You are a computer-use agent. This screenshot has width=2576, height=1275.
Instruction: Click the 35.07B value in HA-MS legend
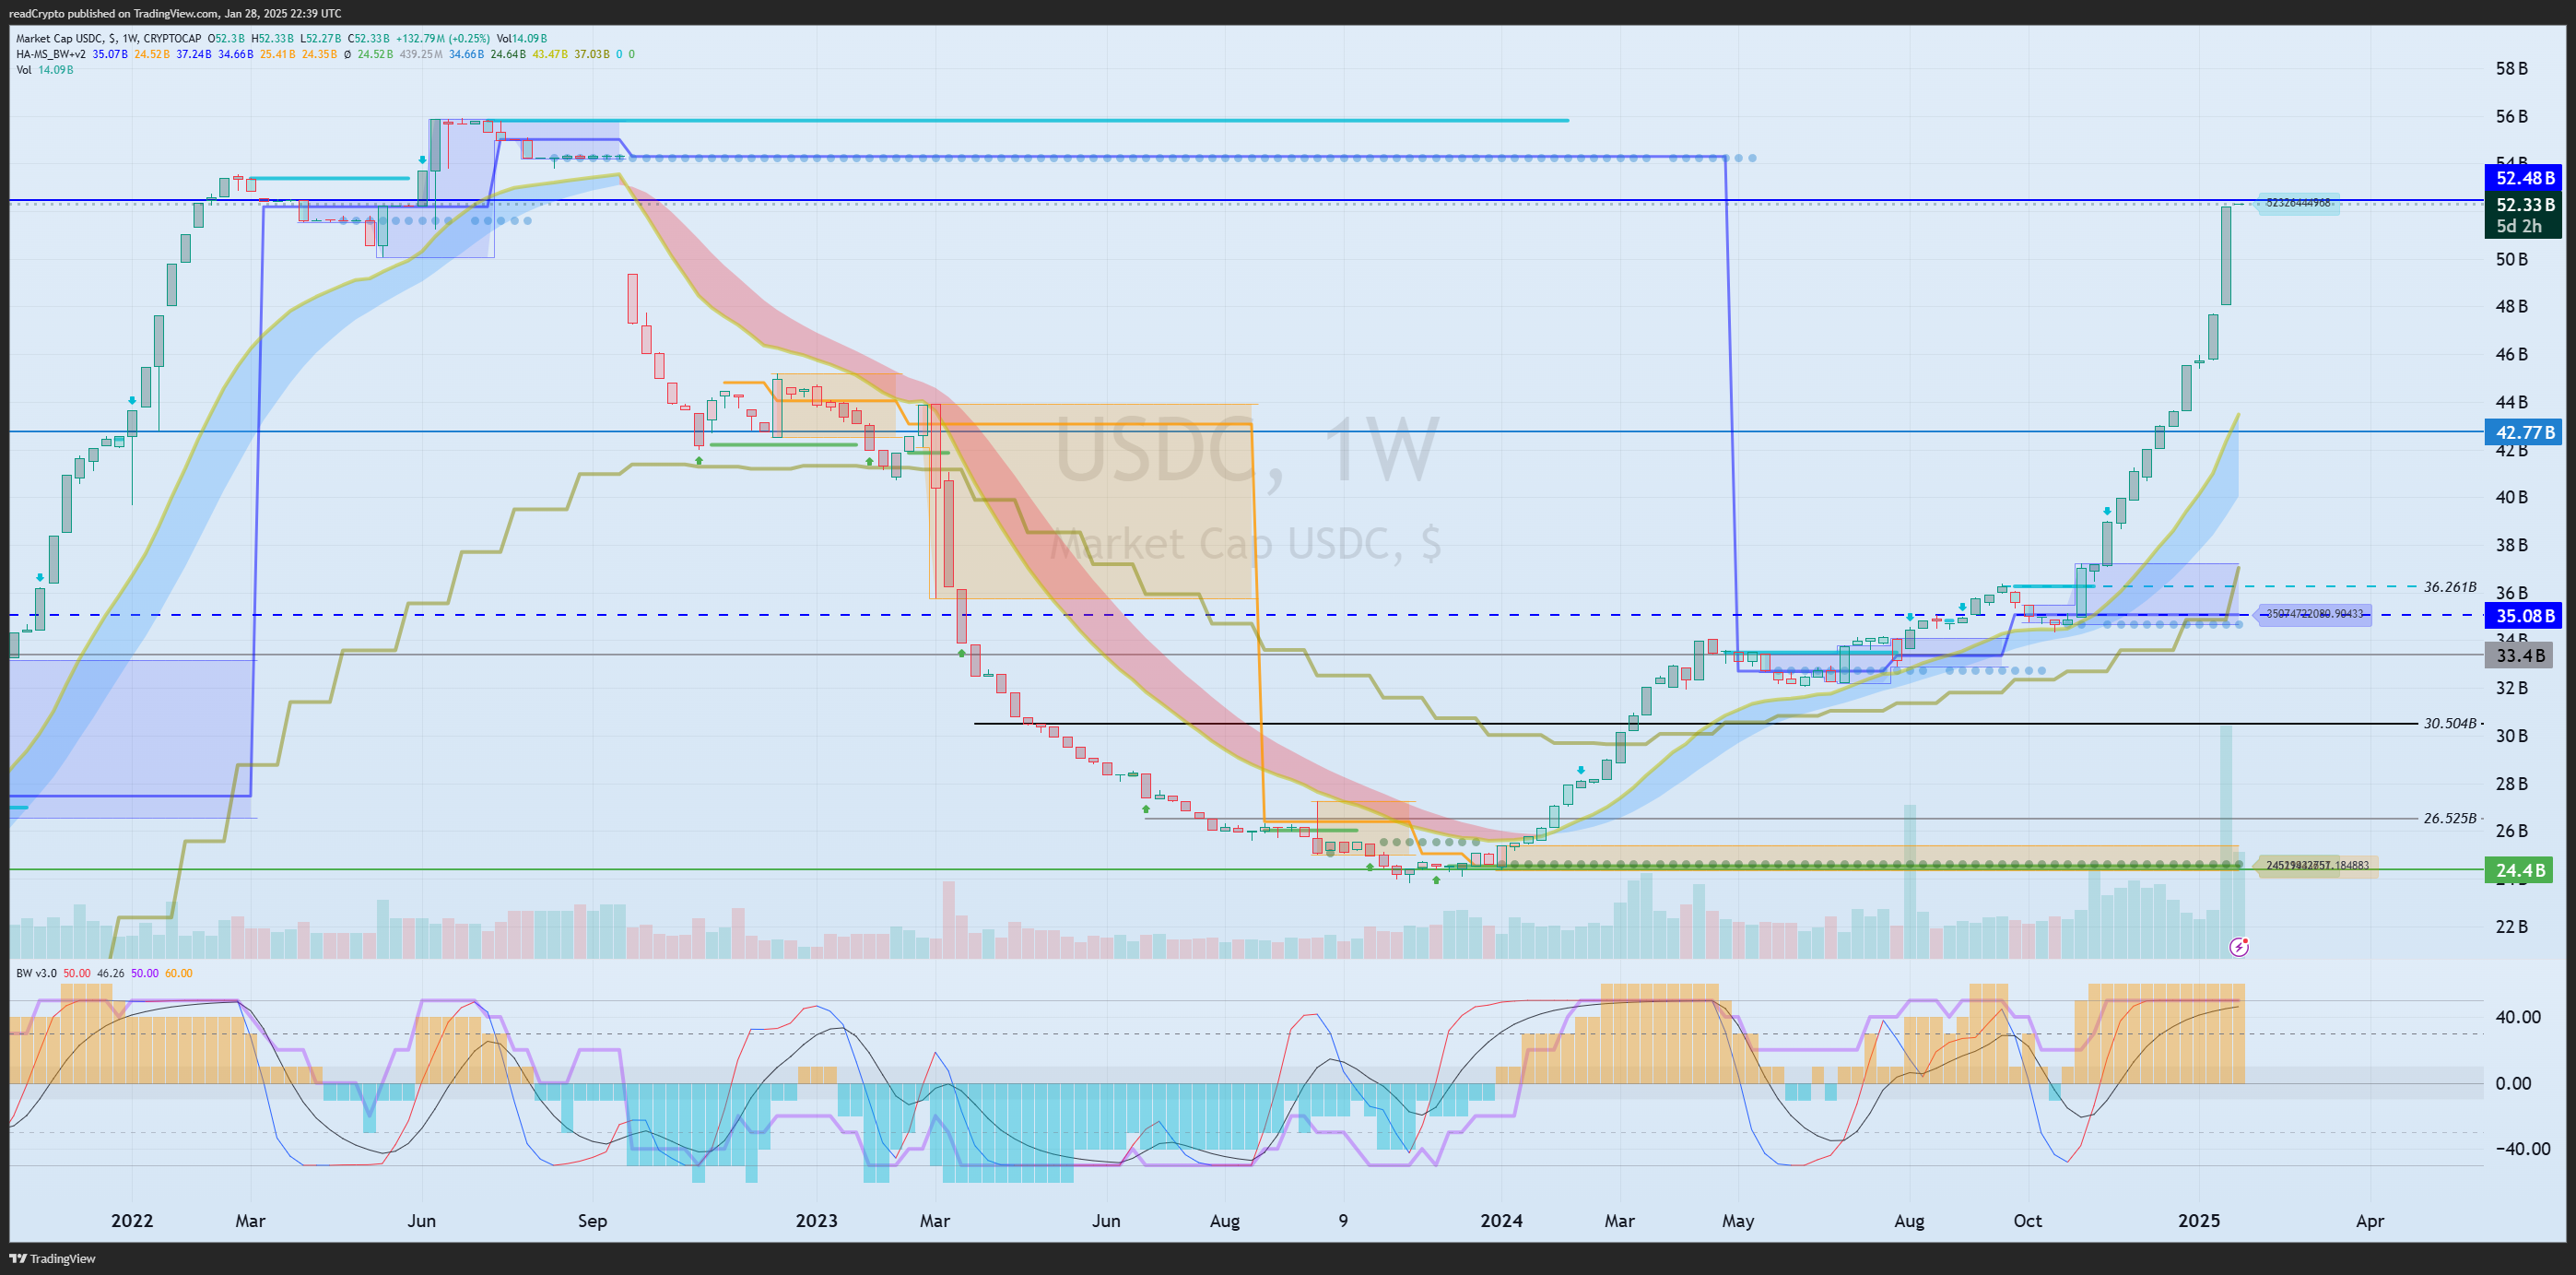point(110,54)
